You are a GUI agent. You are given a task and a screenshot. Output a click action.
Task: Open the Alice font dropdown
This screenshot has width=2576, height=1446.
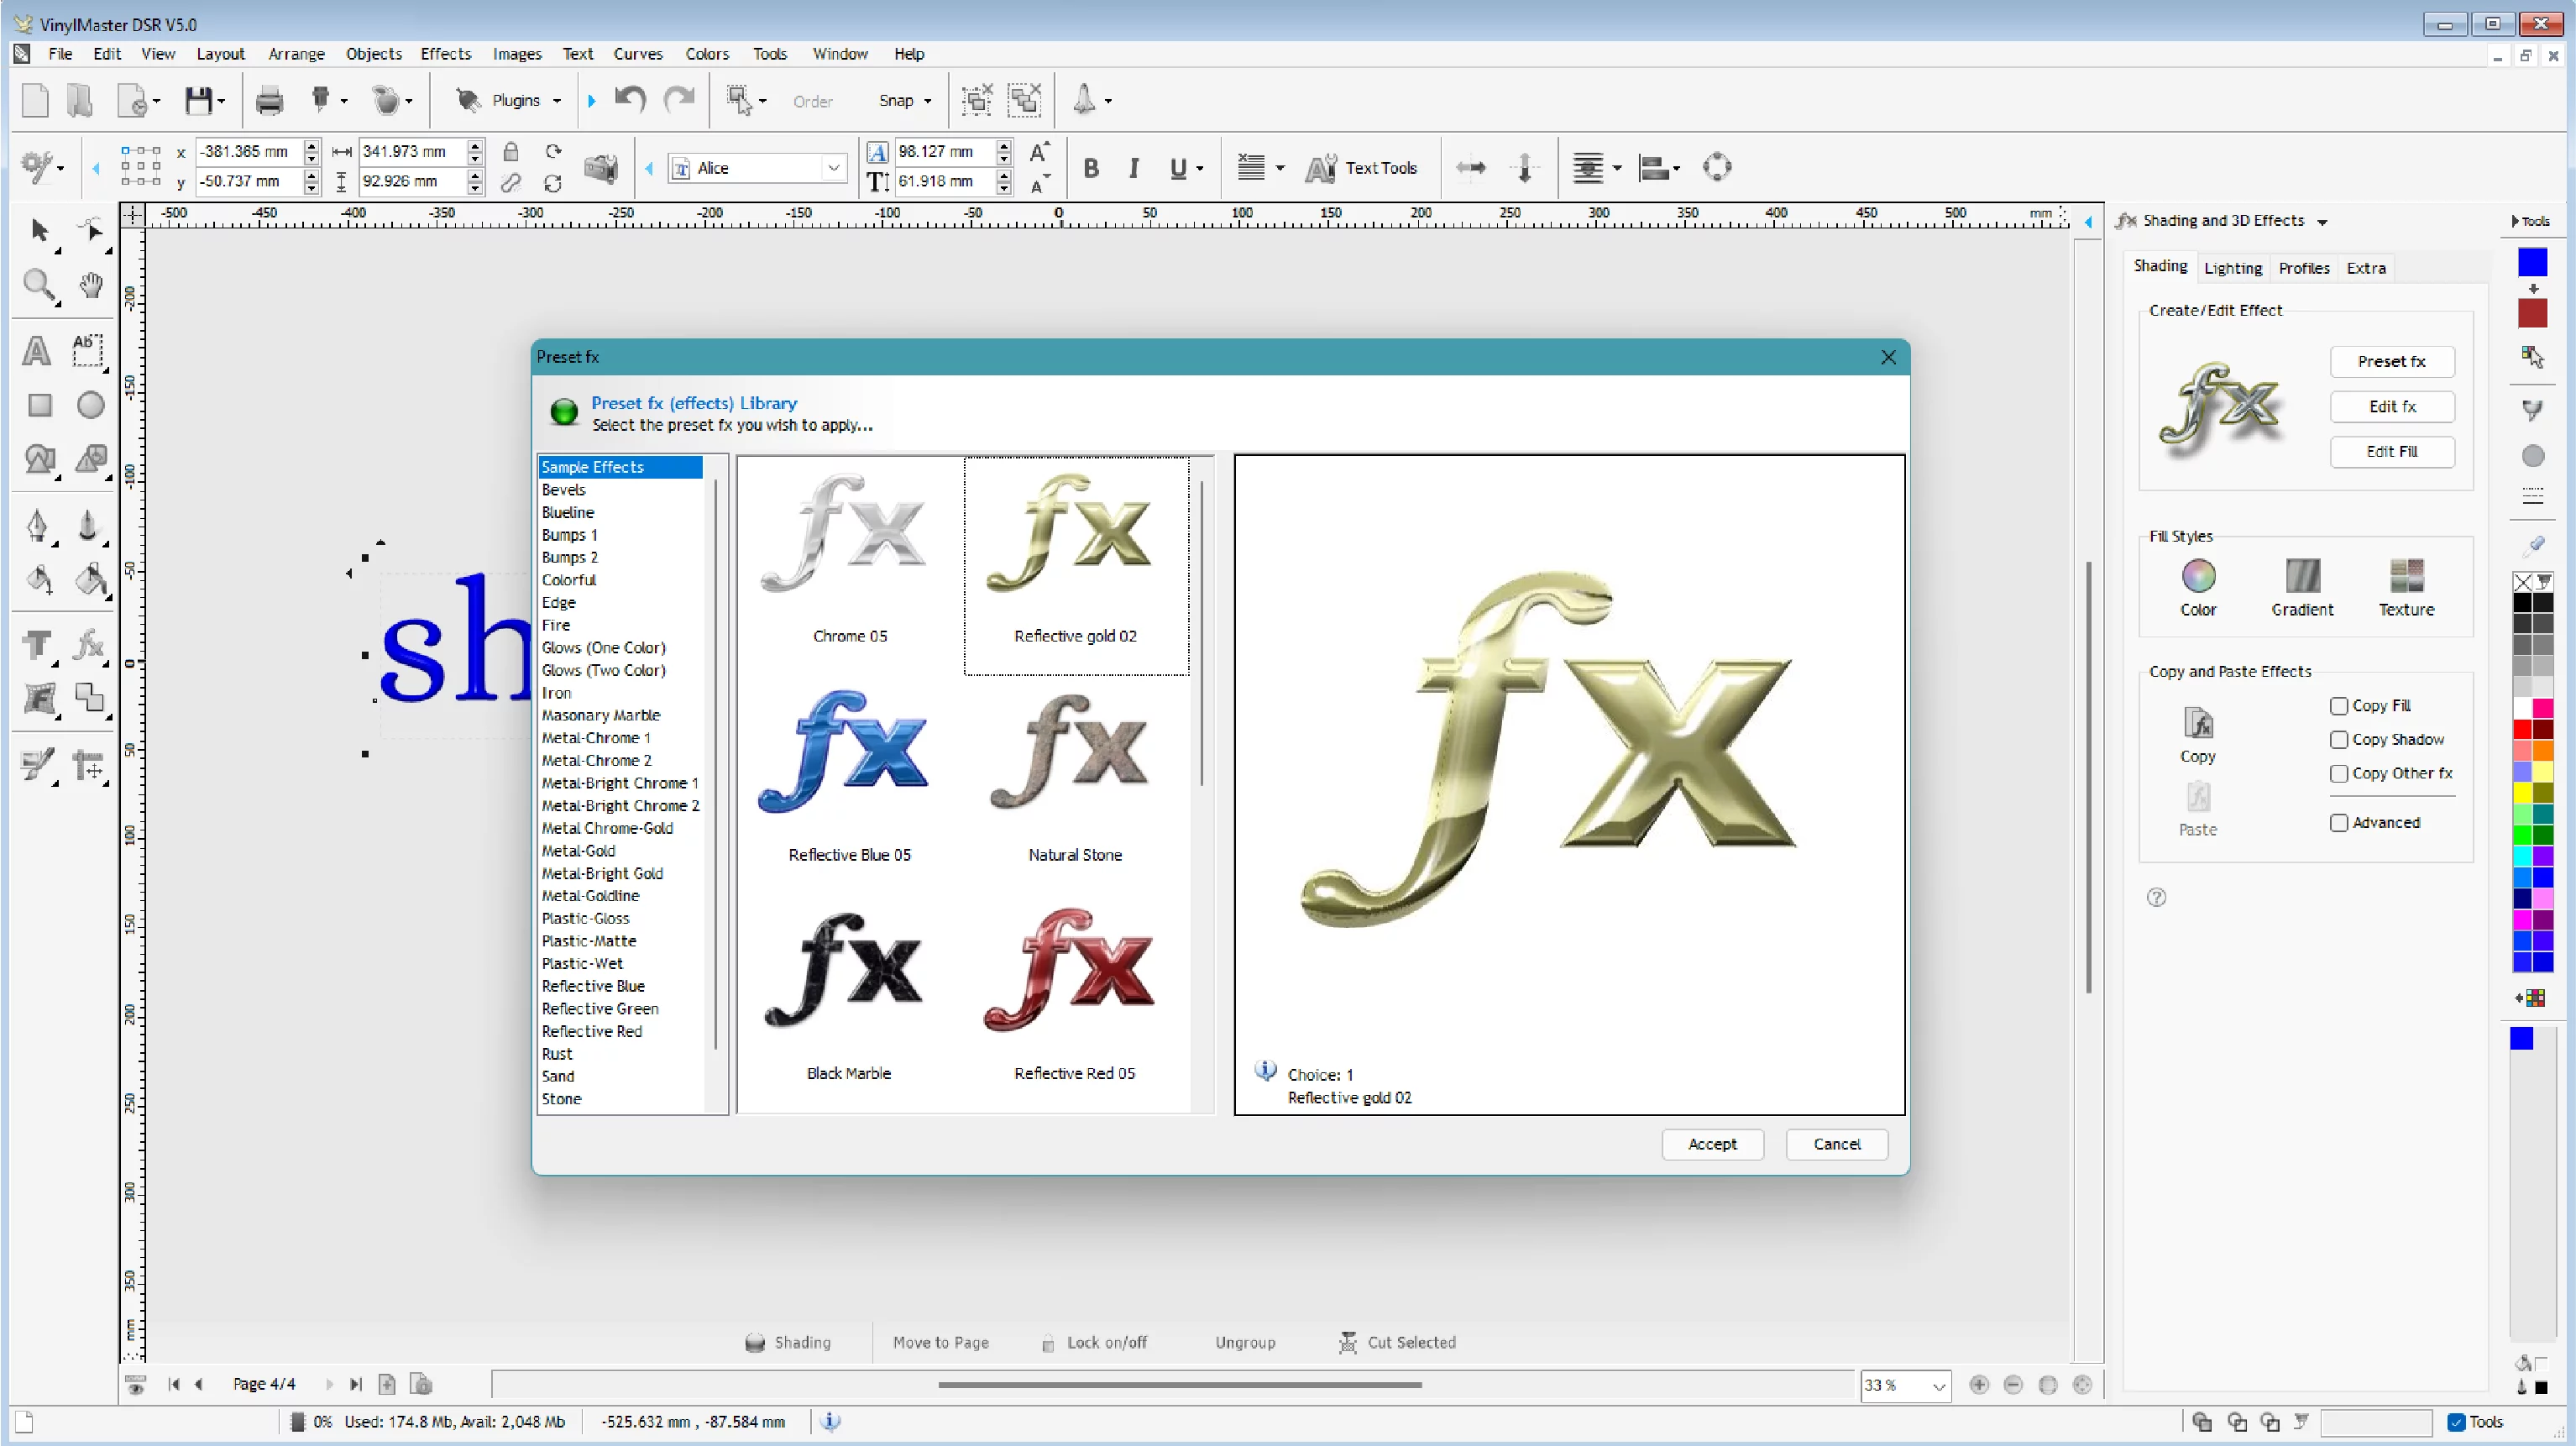pos(833,168)
